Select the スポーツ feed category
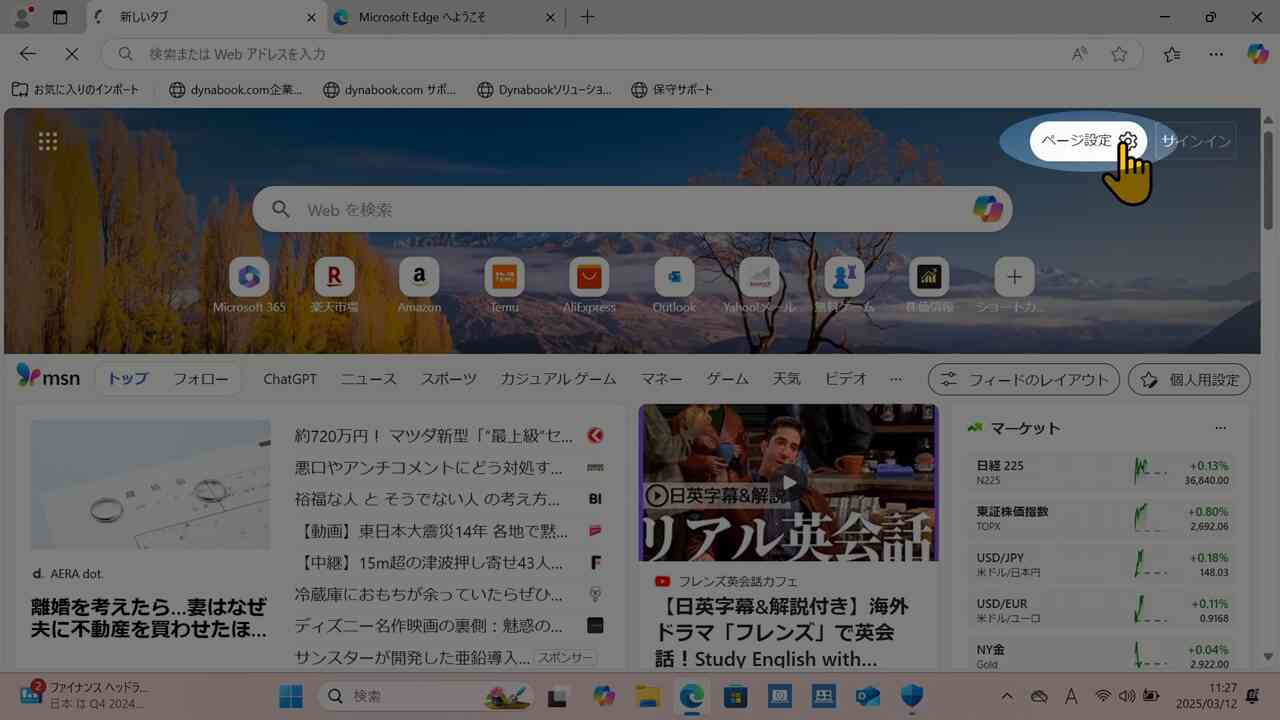The image size is (1280, 720). (447, 379)
